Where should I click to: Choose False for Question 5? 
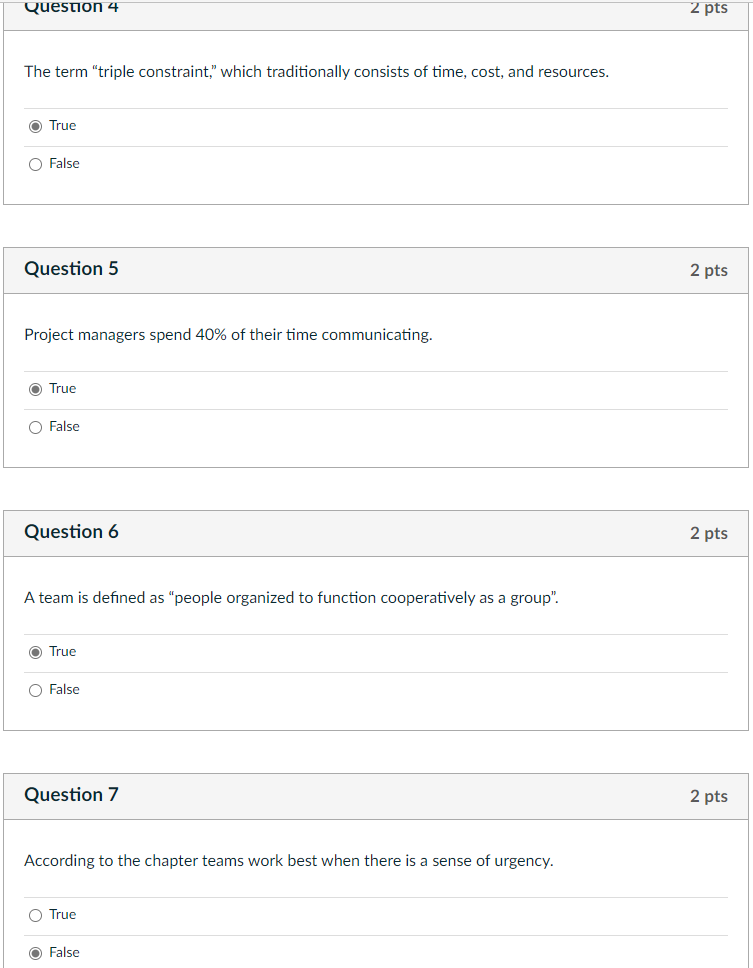(35, 426)
